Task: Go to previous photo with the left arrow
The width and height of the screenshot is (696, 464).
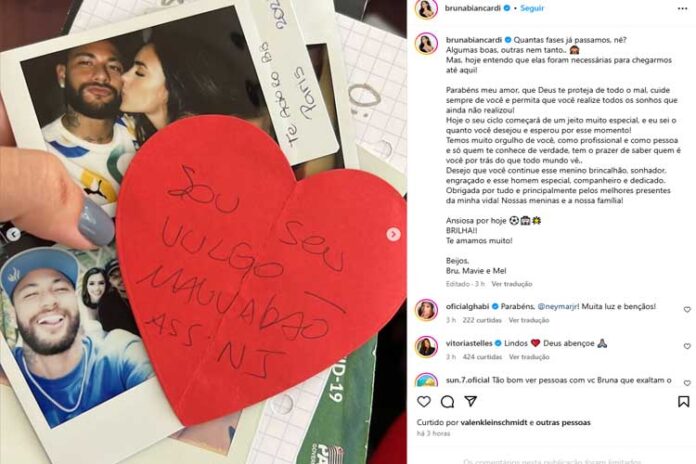Action: tap(14, 234)
